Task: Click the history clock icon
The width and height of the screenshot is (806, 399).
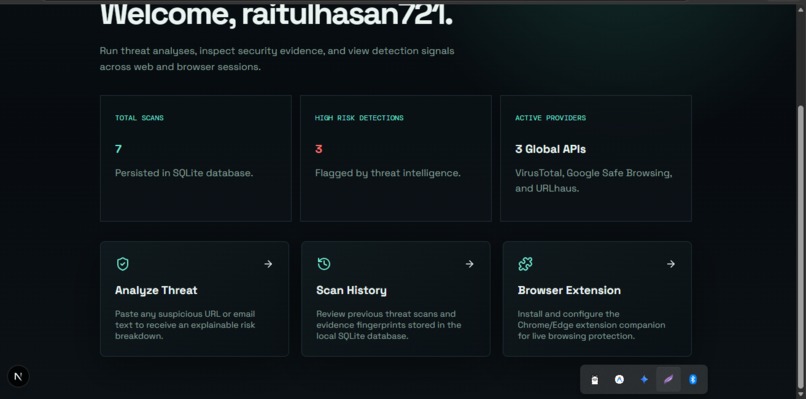Action: pos(324,264)
